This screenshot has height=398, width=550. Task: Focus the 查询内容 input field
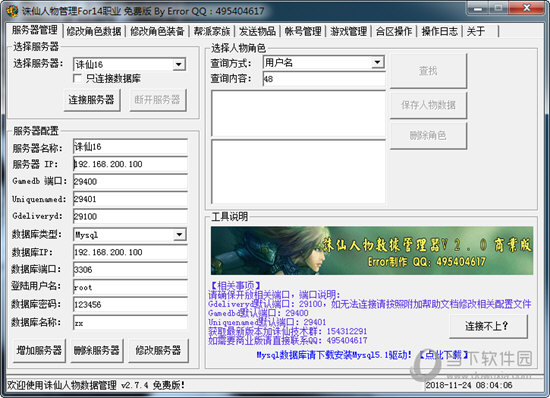click(x=324, y=79)
